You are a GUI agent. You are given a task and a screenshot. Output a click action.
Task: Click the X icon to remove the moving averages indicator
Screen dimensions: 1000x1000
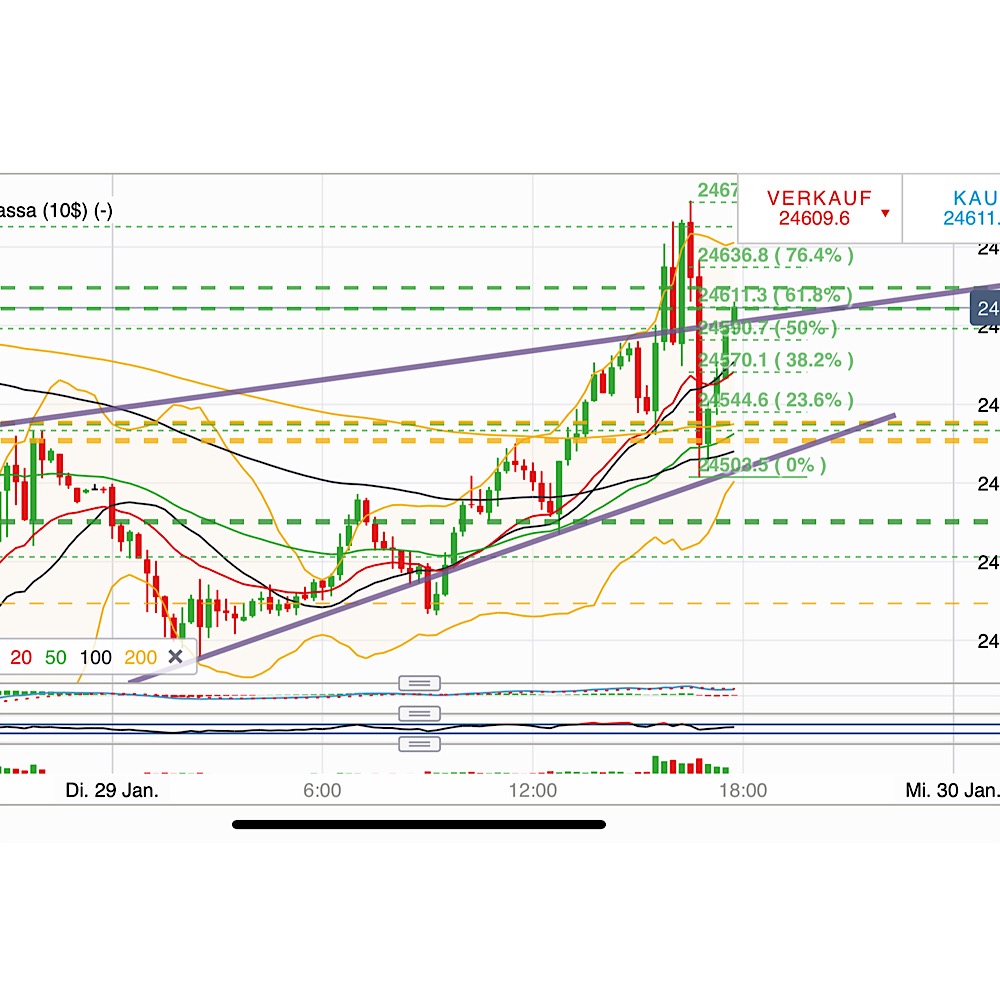(x=176, y=657)
